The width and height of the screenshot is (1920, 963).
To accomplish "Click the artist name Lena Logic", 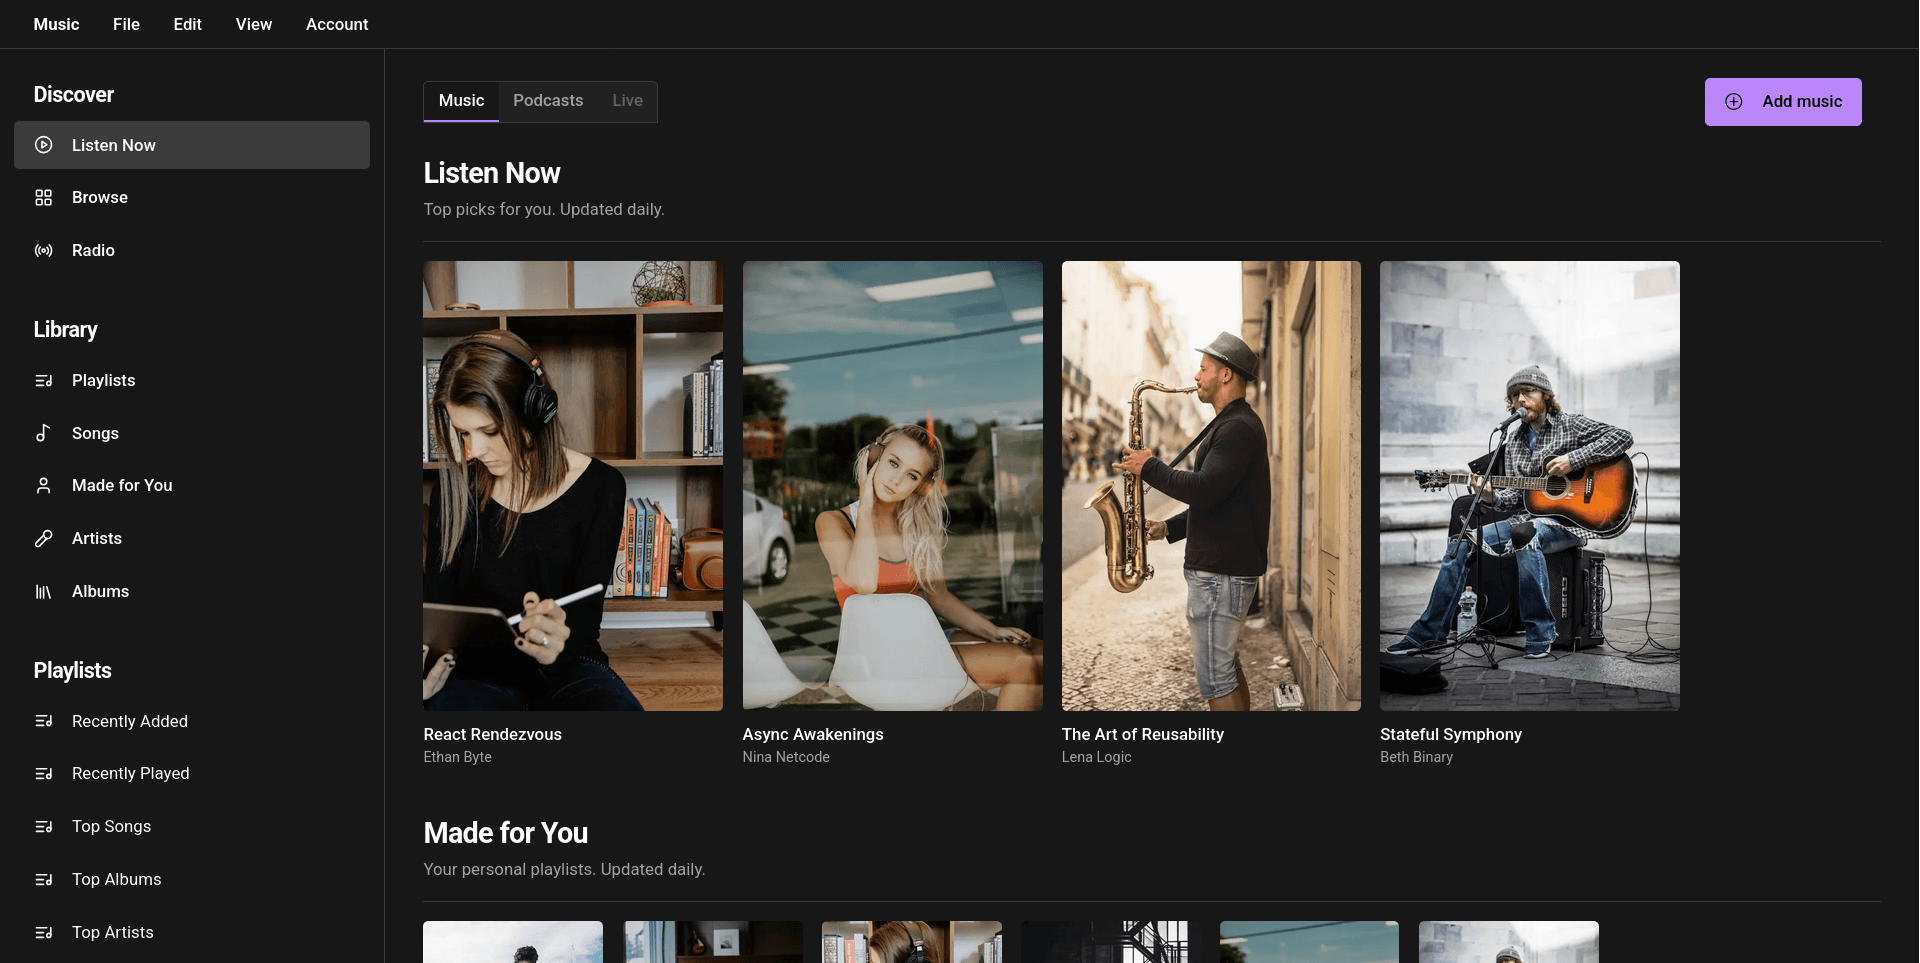I will 1097,757.
